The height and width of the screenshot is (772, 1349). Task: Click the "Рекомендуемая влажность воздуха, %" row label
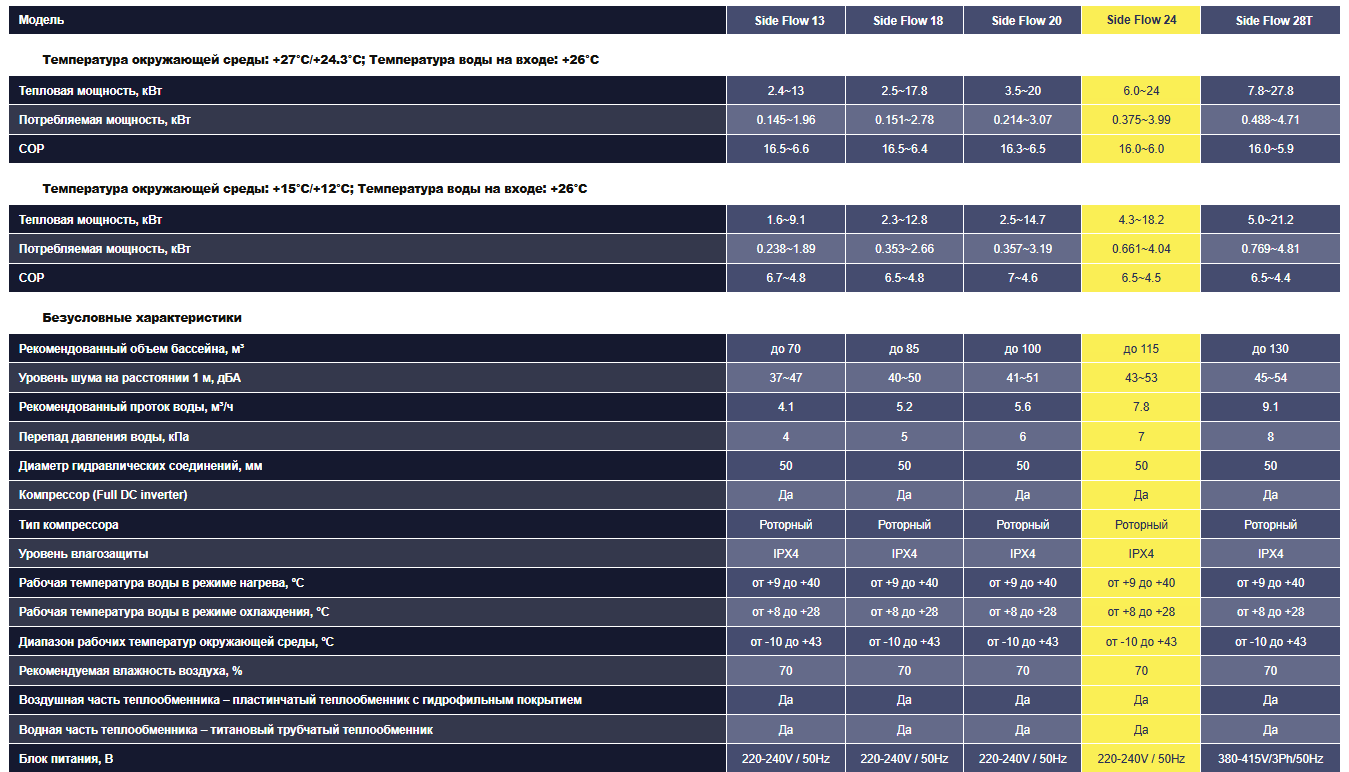pyautogui.click(x=129, y=671)
